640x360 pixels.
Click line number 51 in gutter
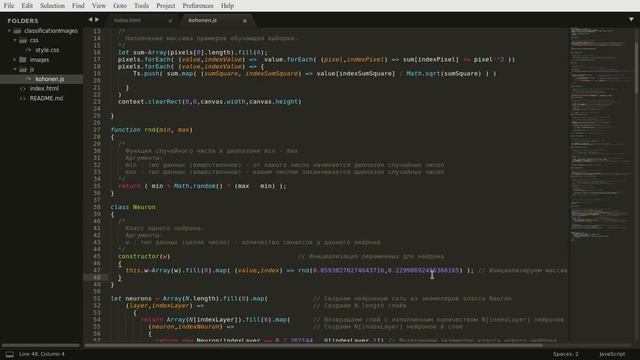[x=97, y=298]
